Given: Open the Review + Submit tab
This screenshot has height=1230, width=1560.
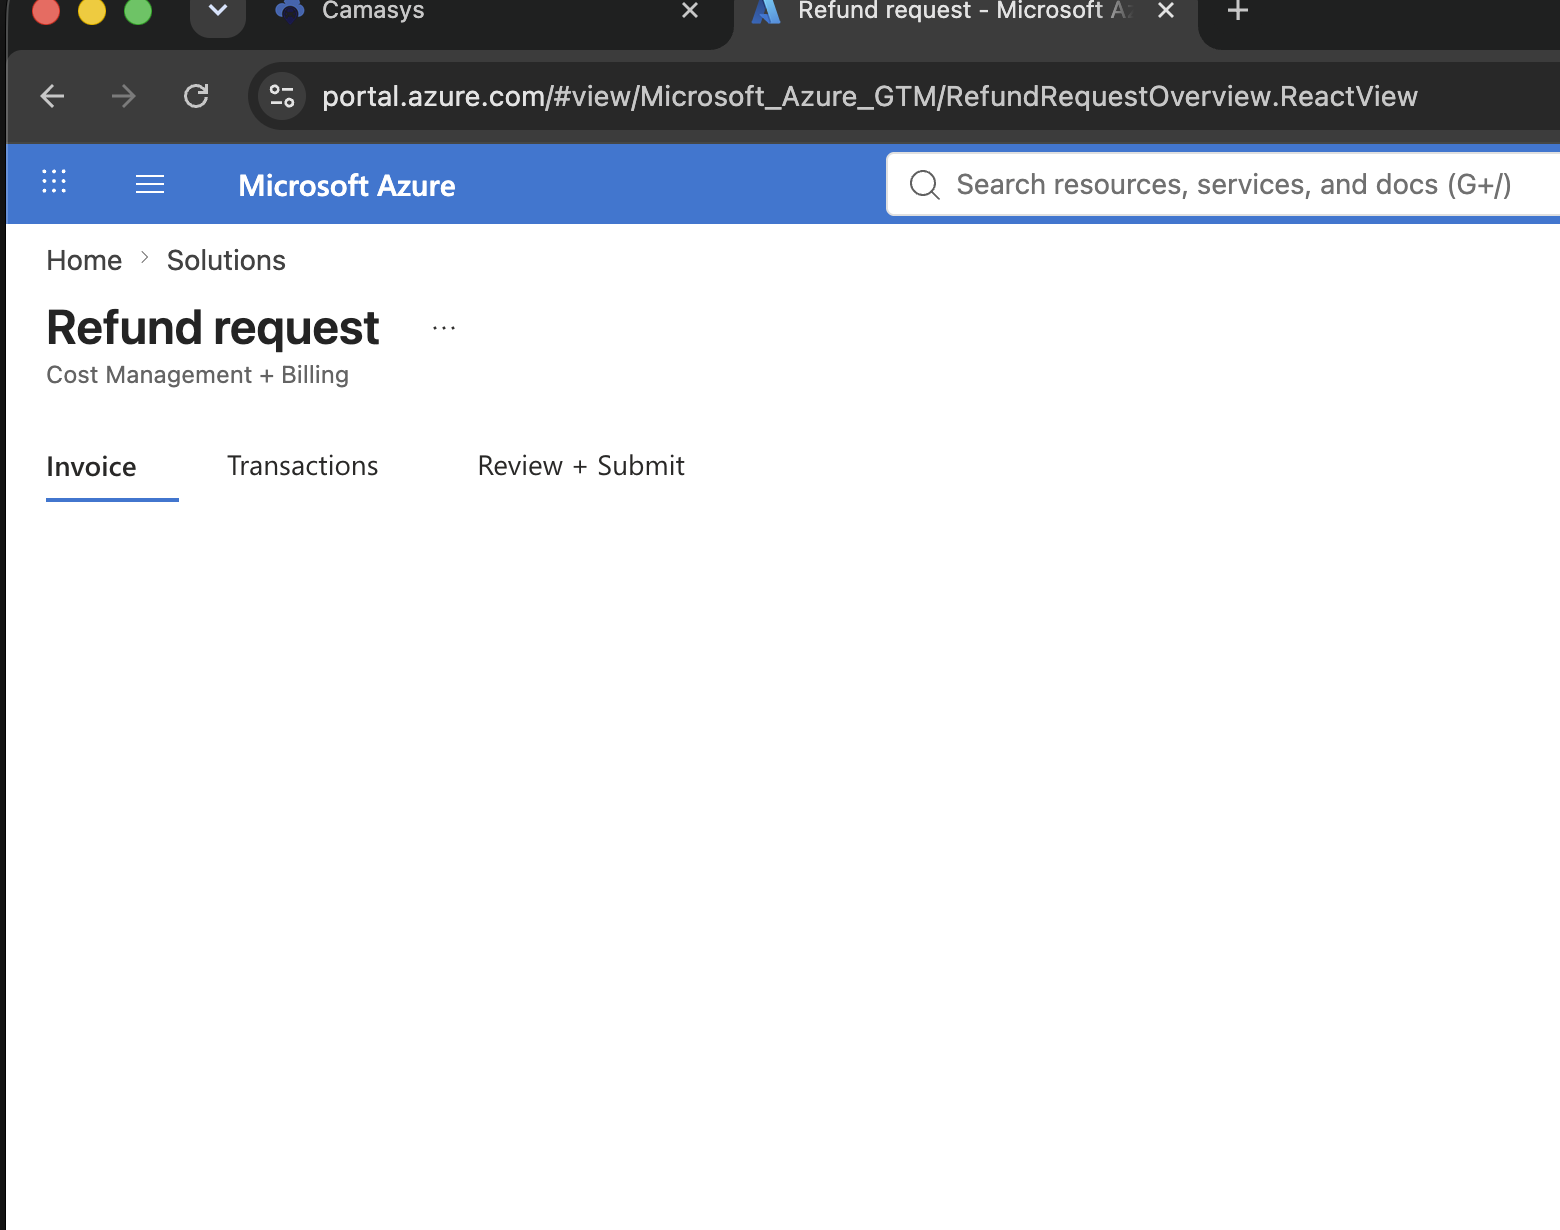Looking at the screenshot, I should pos(581,466).
